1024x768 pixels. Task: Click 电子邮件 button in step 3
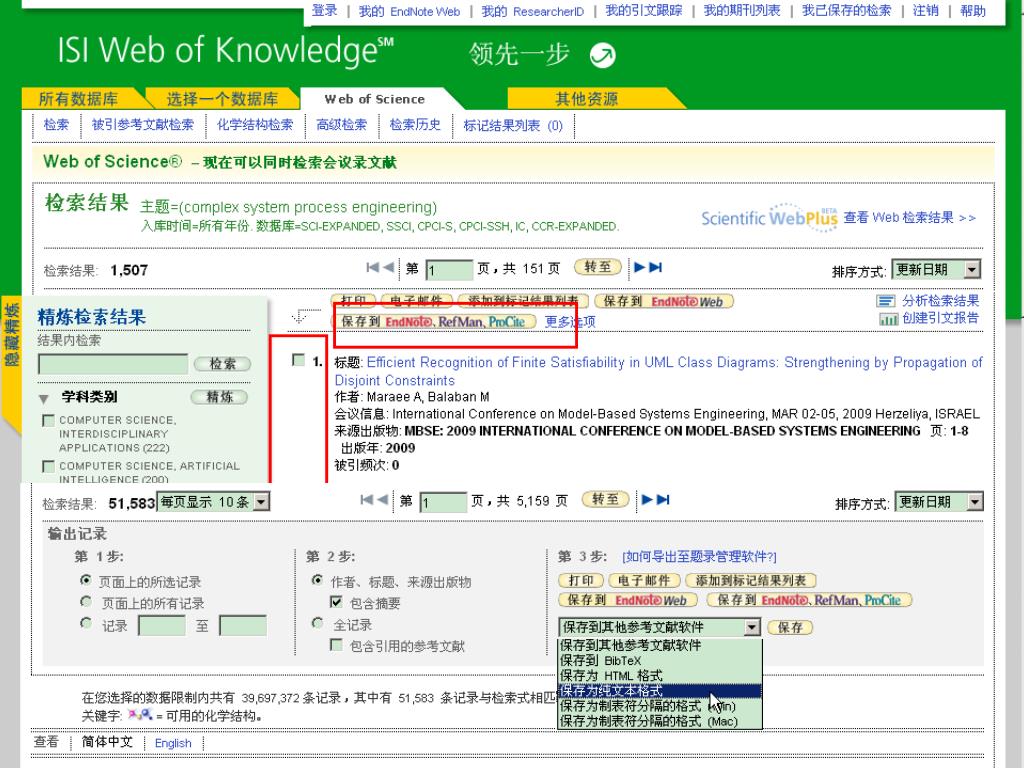[x=644, y=581]
